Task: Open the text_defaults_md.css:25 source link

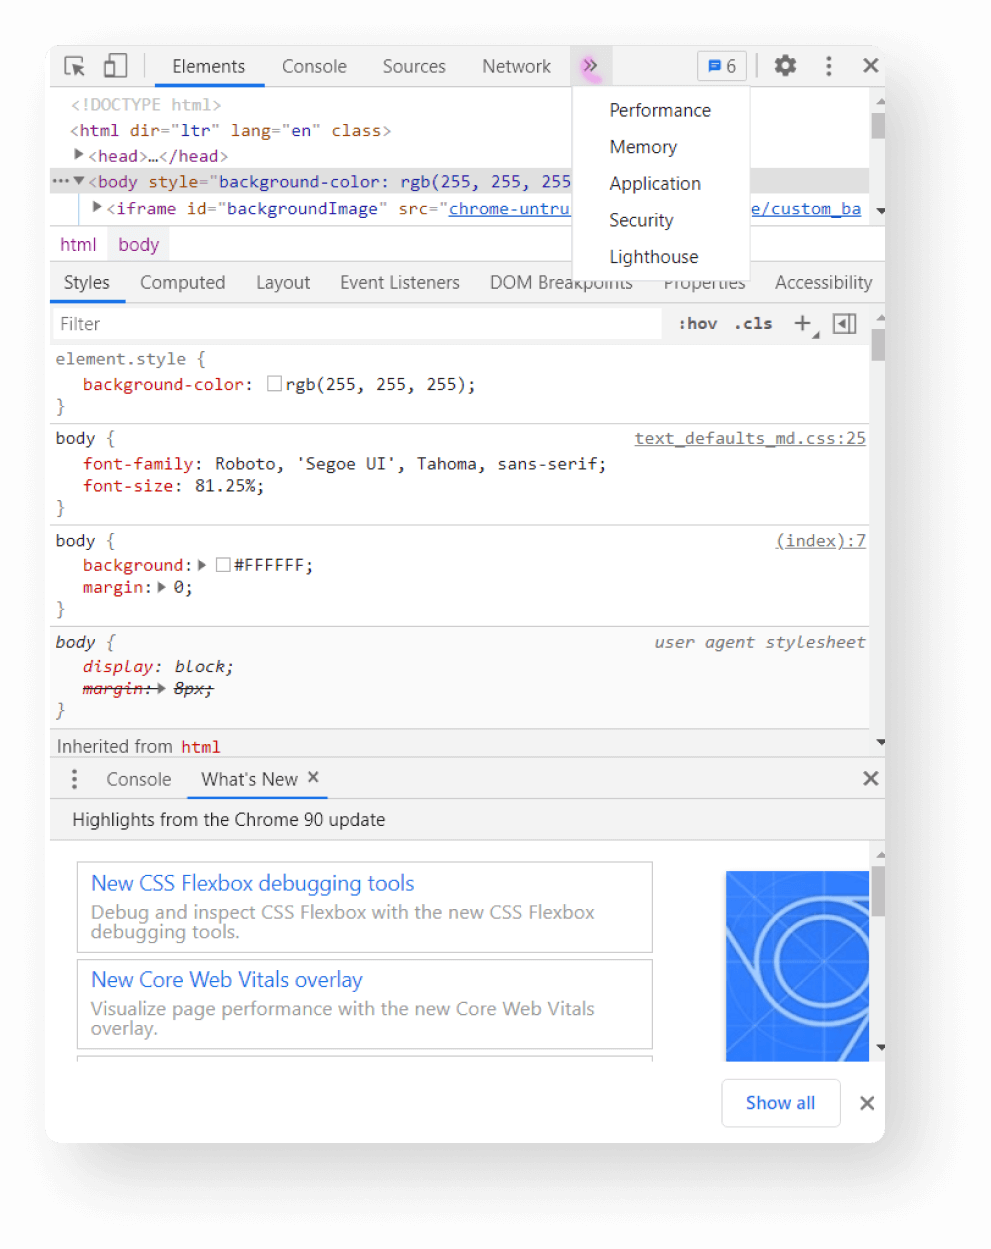Action: 749,438
